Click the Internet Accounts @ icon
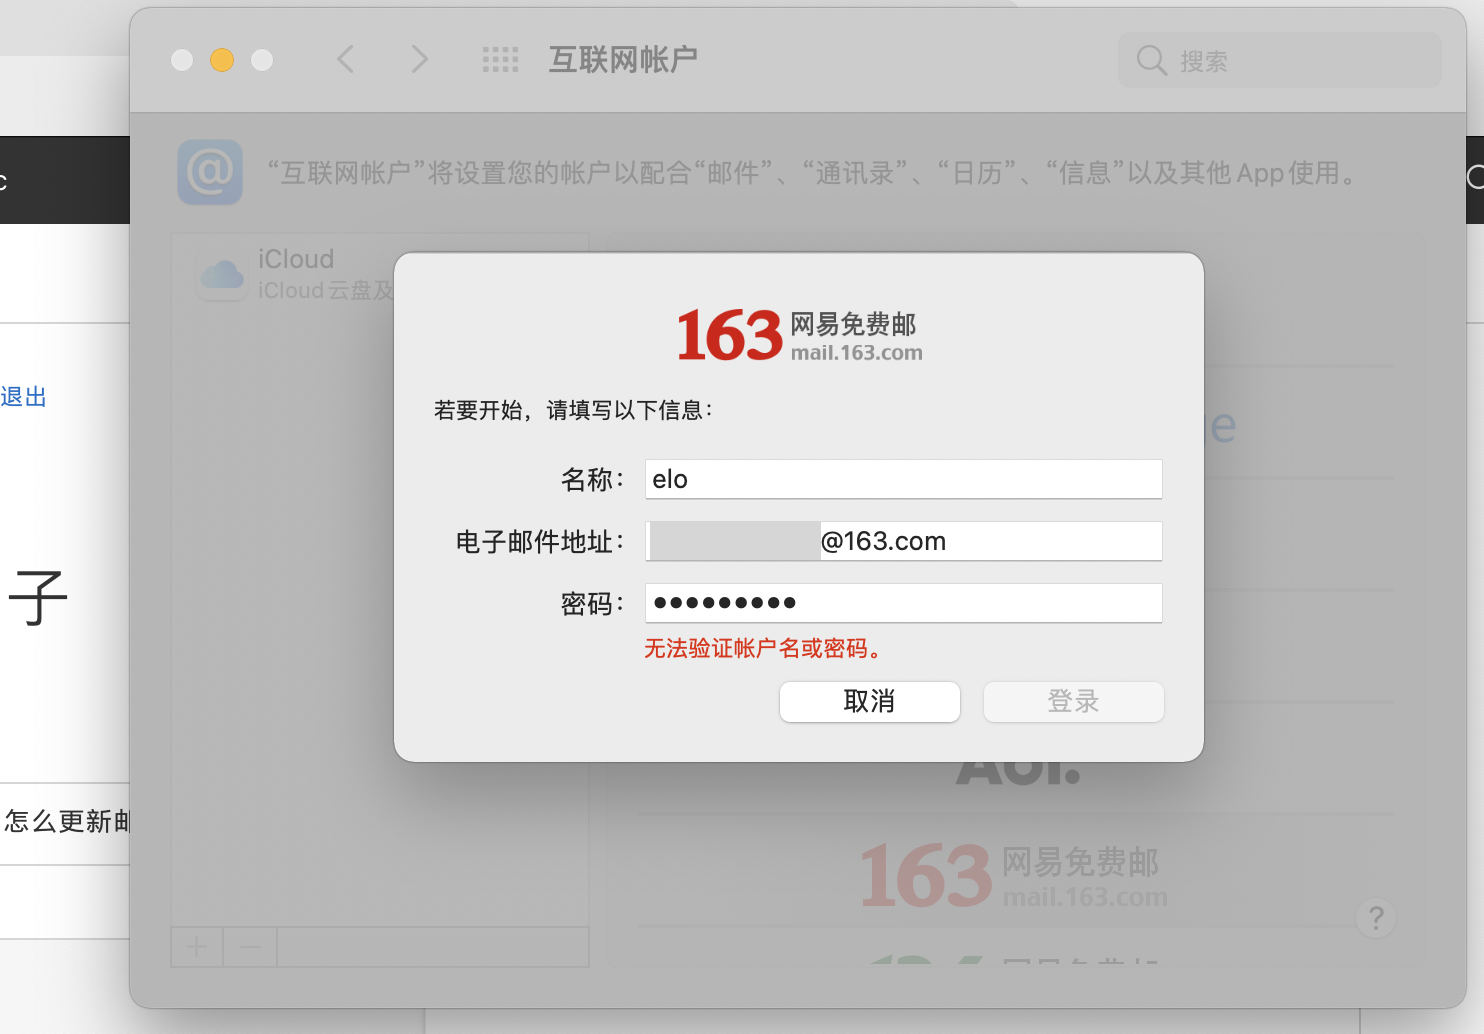Viewport: 1484px width, 1034px height. (210, 172)
